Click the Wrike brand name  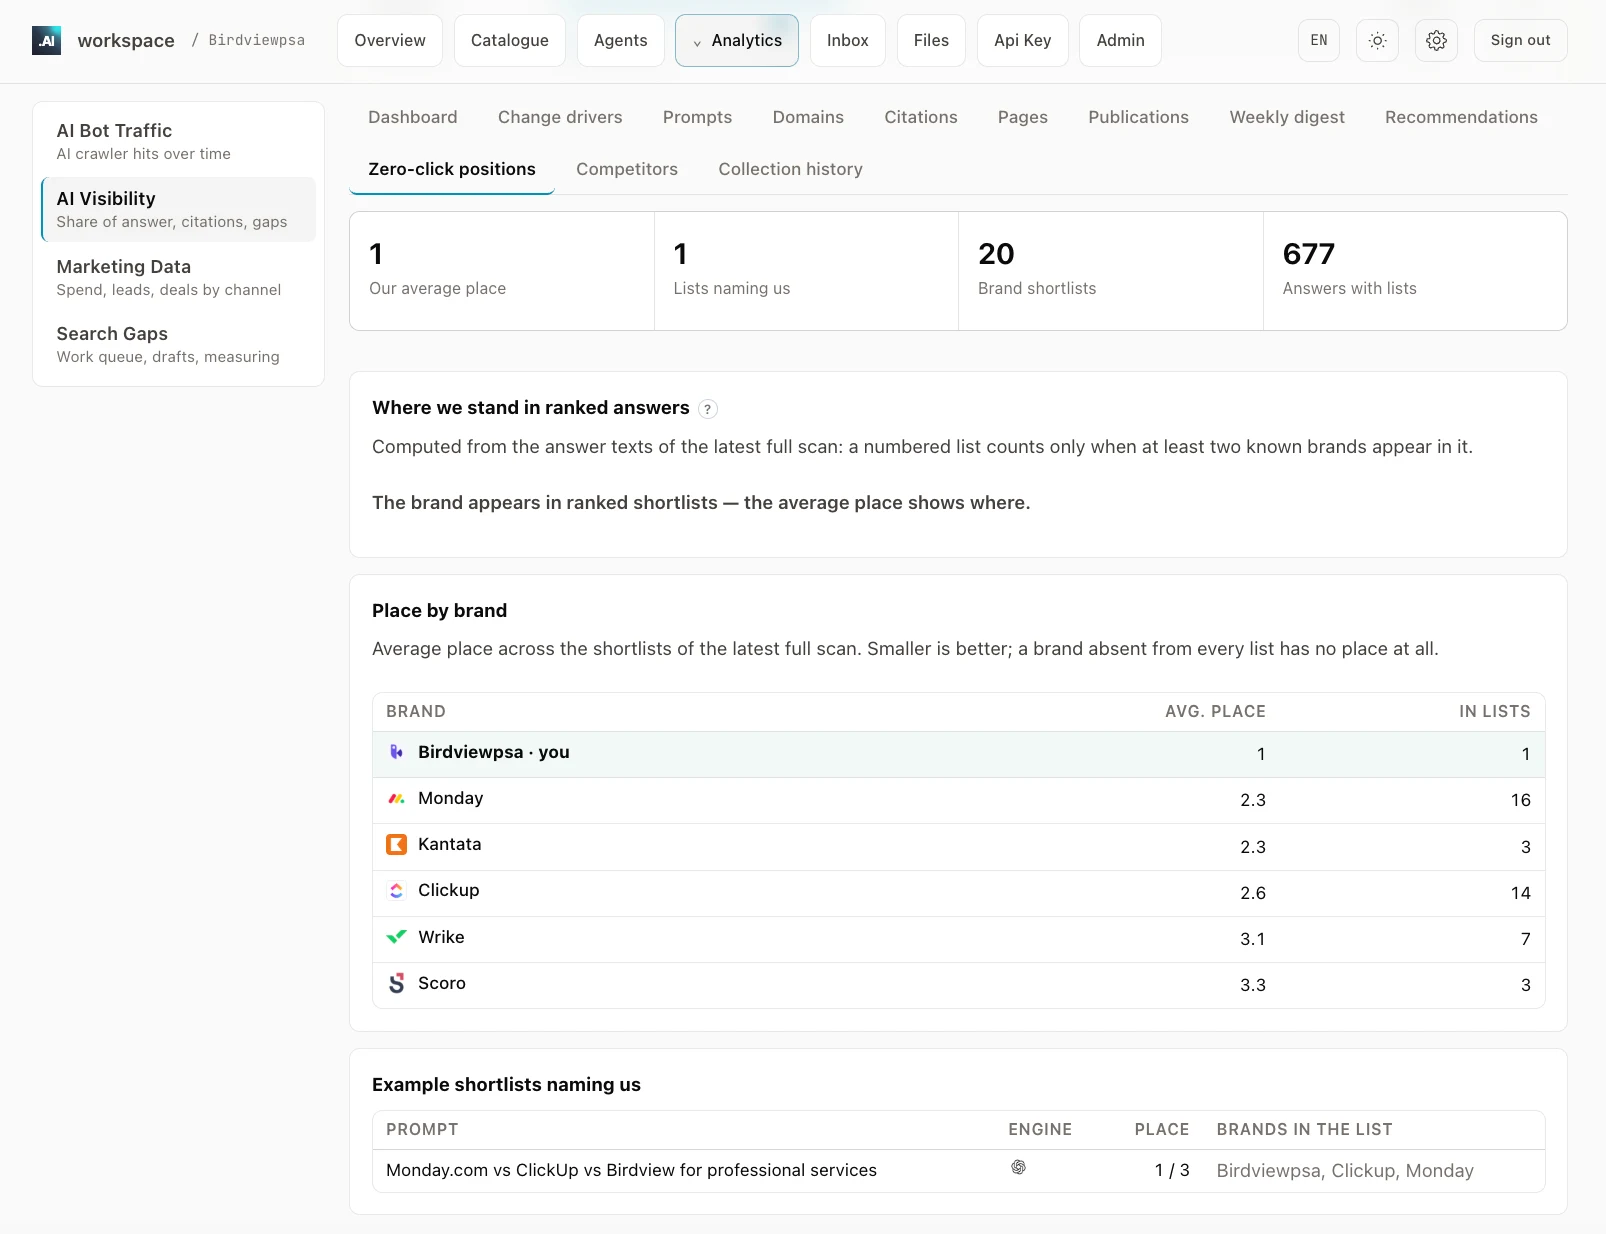coord(441,937)
